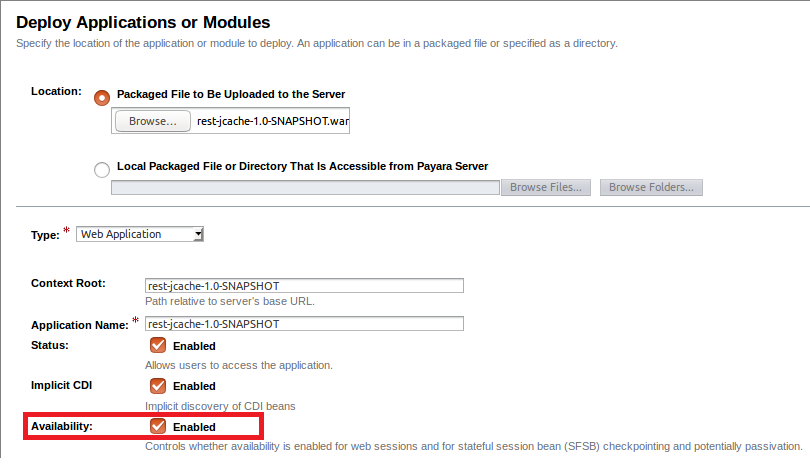The height and width of the screenshot is (471, 810).
Task: Toggle the Status Enabled checkbox
Action: click(x=158, y=345)
